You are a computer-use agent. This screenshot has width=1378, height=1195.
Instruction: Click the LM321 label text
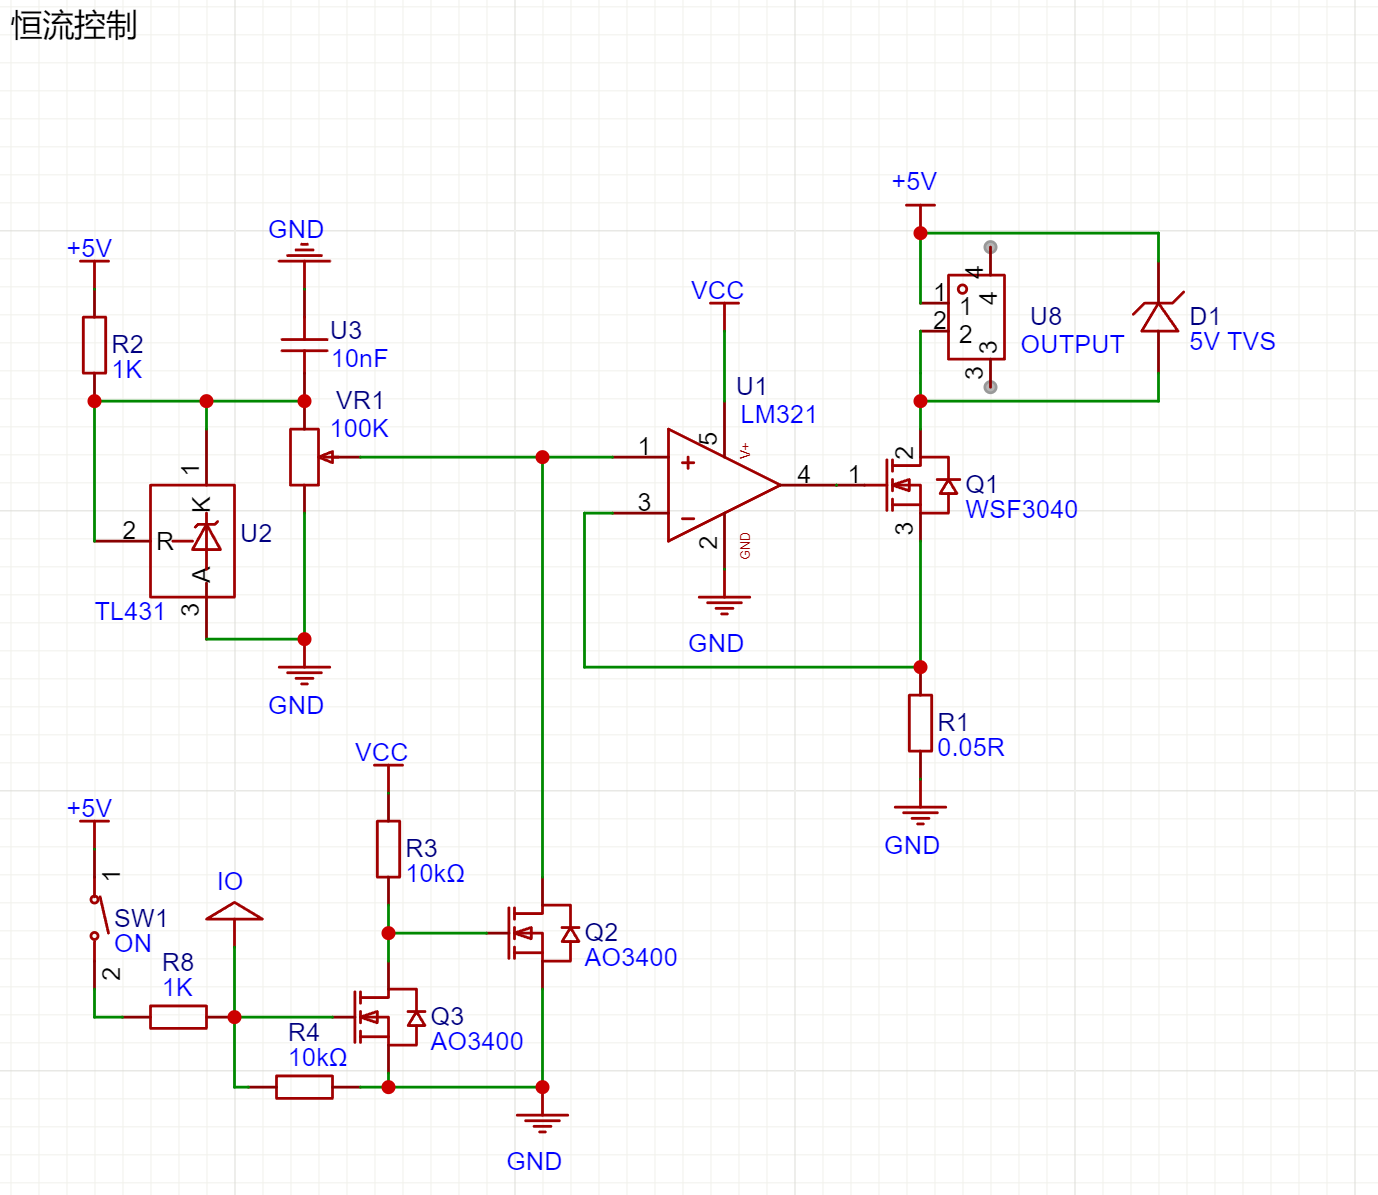778,415
